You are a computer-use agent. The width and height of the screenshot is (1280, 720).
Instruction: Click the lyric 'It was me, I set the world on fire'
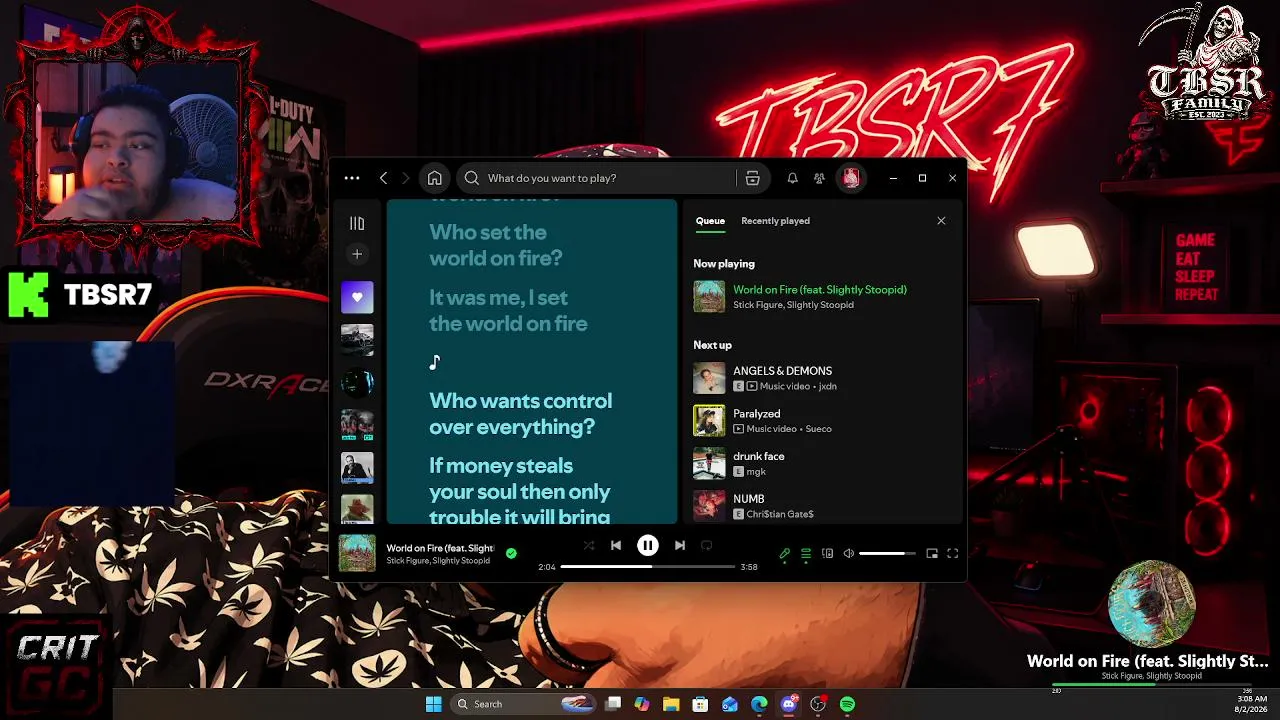508,310
